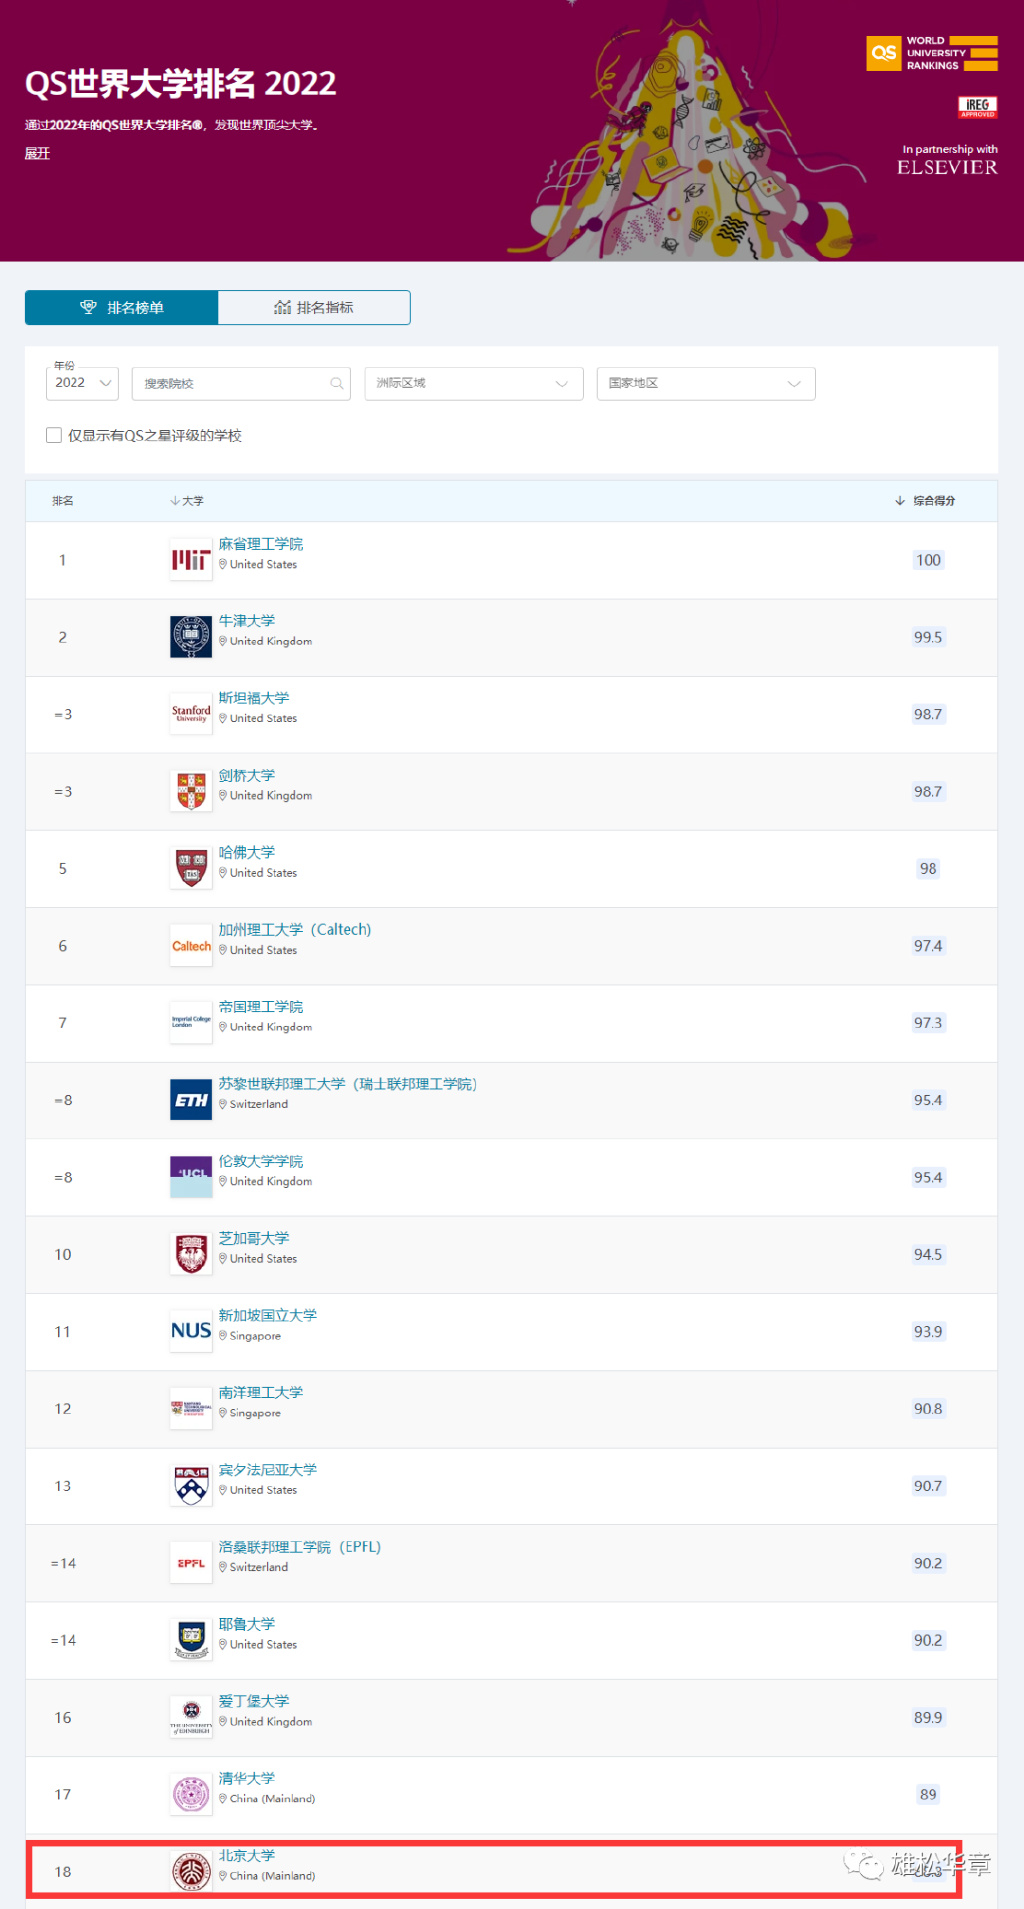Image resolution: width=1024 pixels, height=1909 pixels.
Task: Click the 展开 expand link in banner
Action: [x=37, y=153]
